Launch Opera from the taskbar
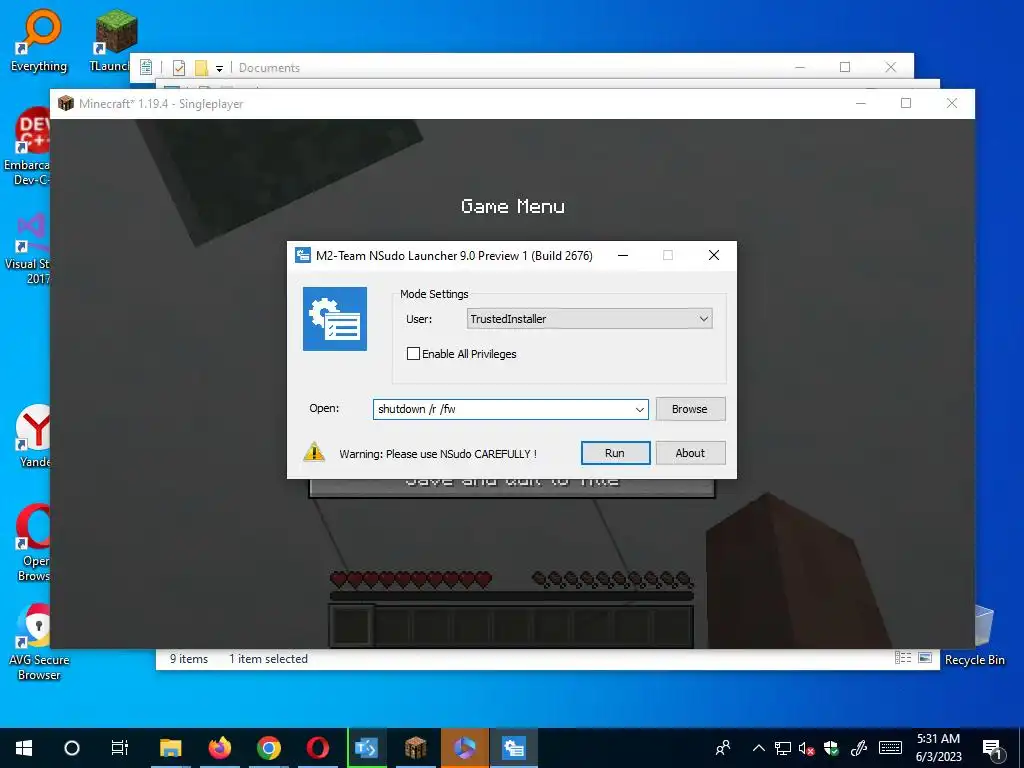Screen dimensions: 1024x768 coord(317,748)
